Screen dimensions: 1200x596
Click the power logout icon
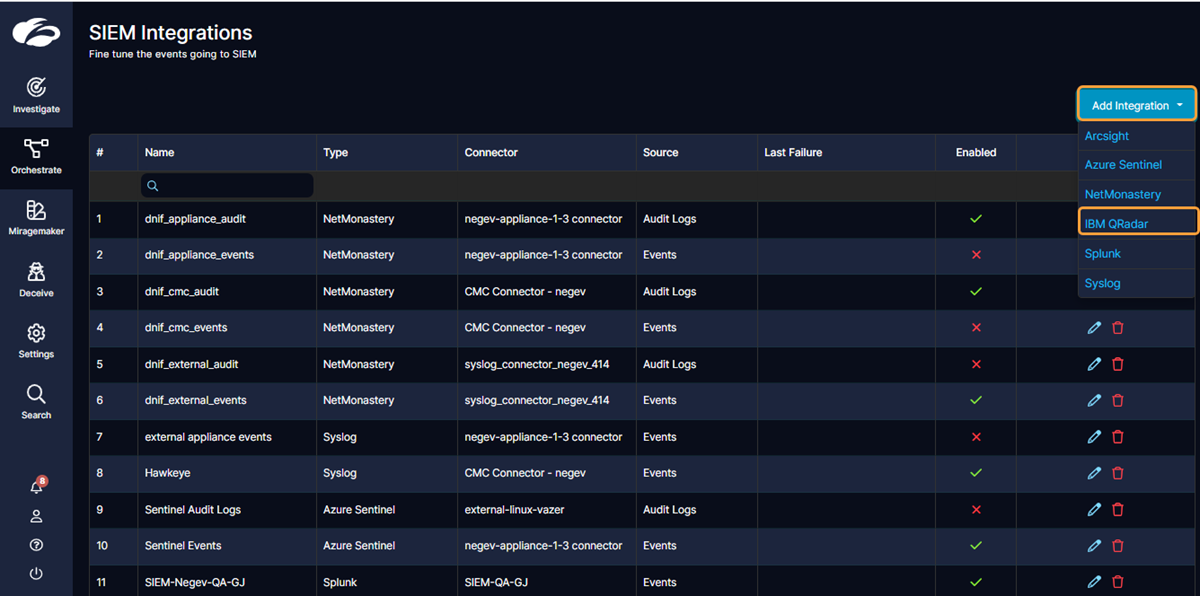click(x=36, y=574)
